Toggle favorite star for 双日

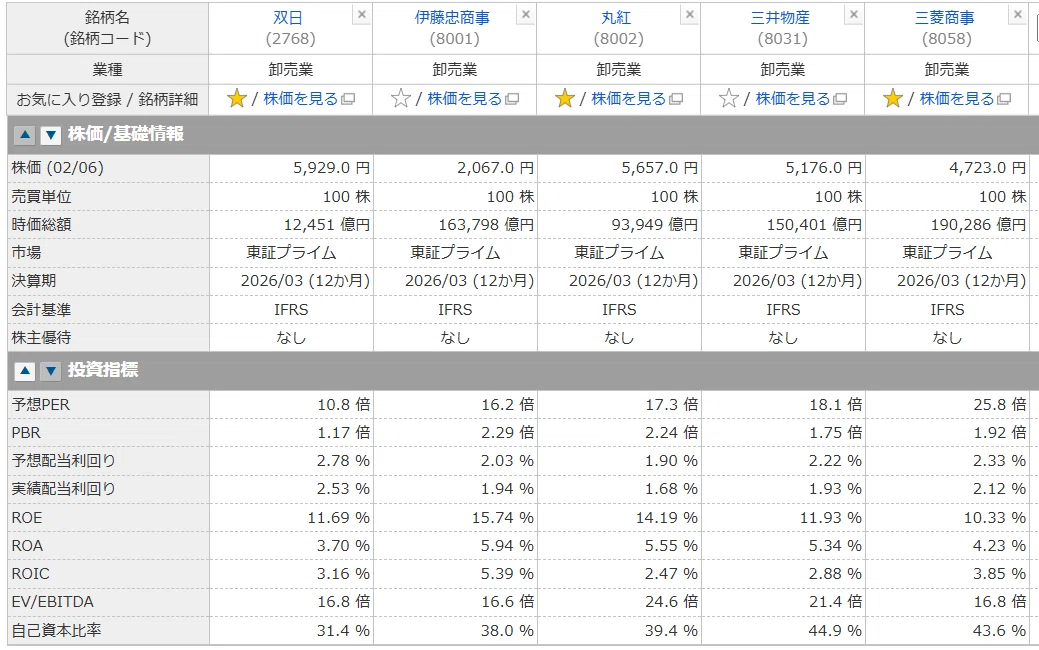pyautogui.click(x=237, y=99)
